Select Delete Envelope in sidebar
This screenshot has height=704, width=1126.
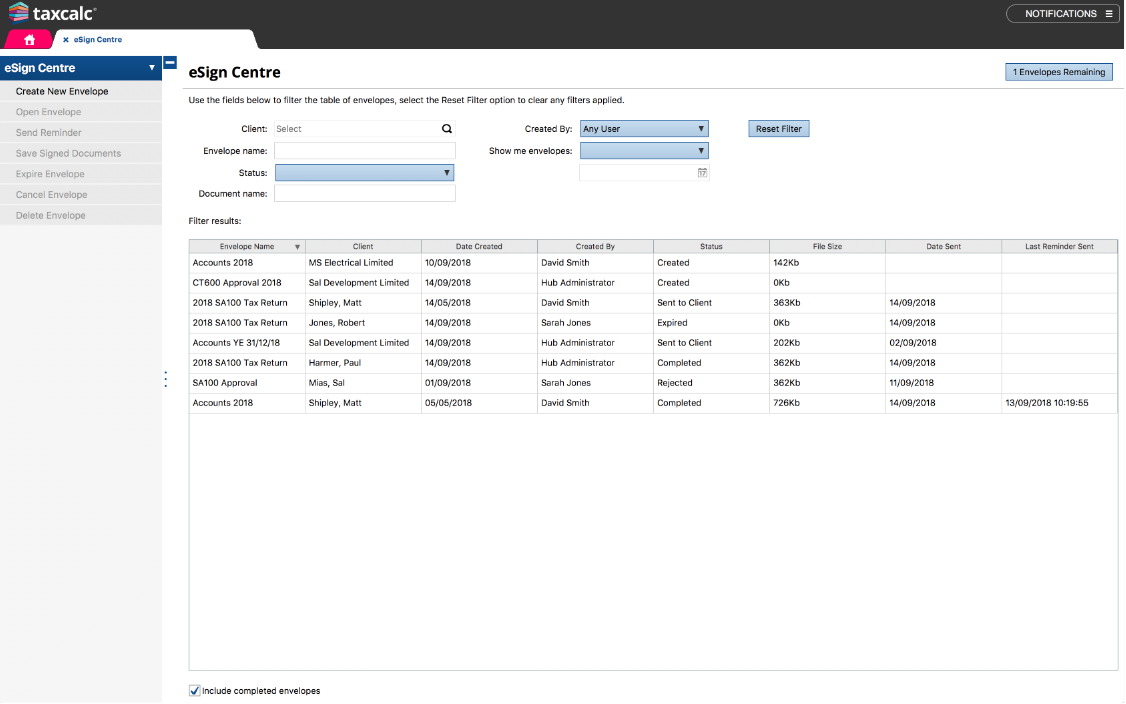pos(81,216)
